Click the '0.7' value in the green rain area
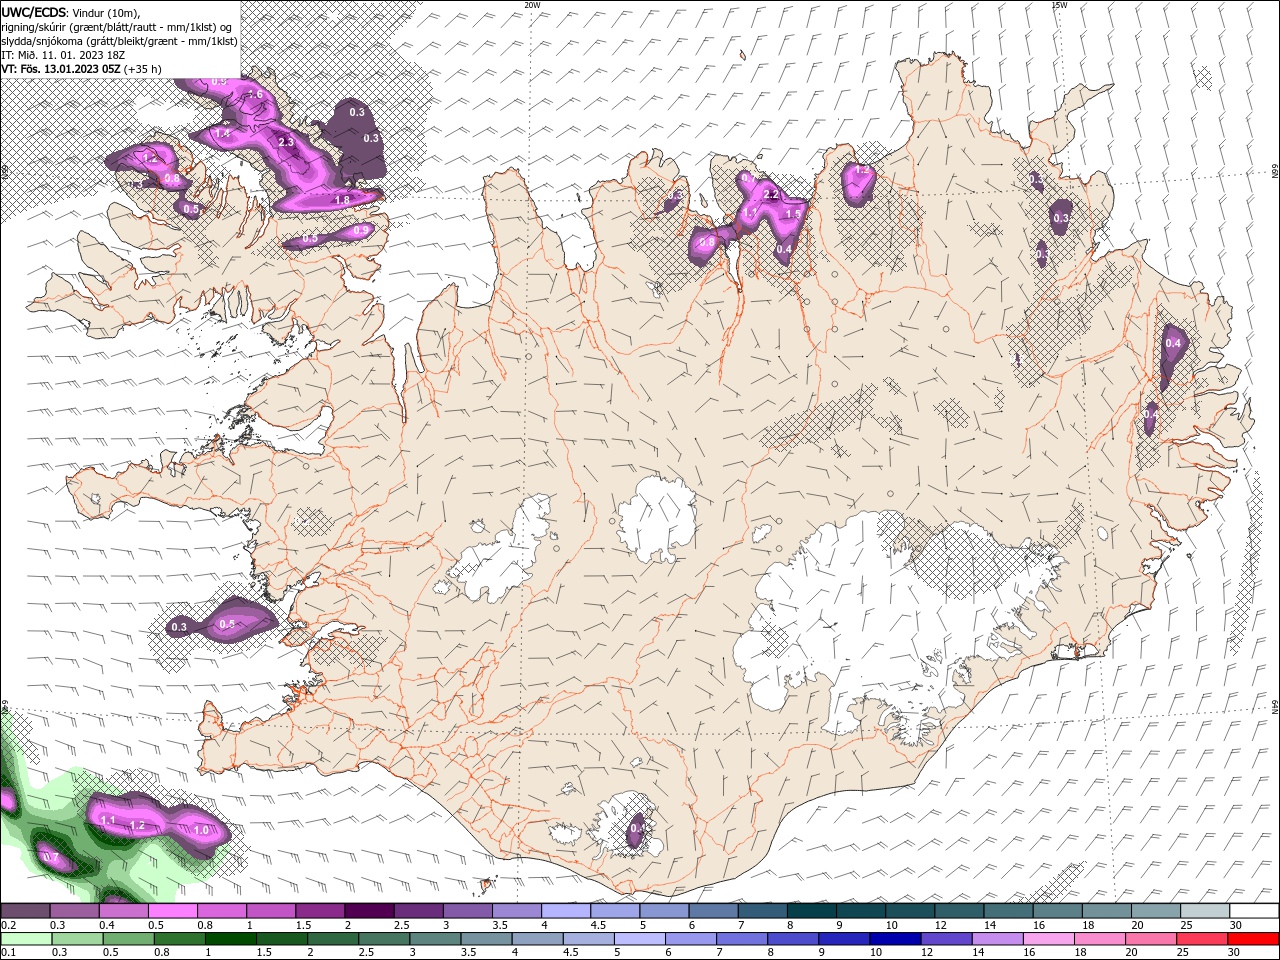This screenshot has height=960, width=1280. [52, 858]
